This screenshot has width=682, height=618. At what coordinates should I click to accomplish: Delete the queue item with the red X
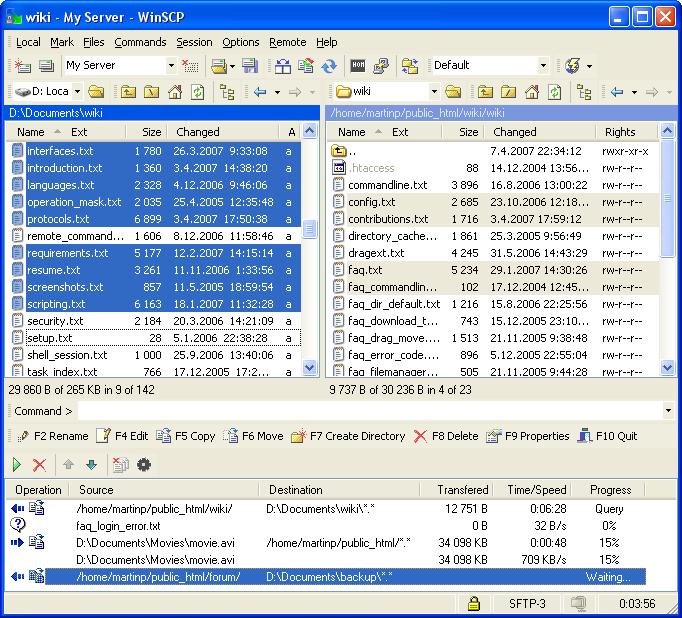point(40,464)
